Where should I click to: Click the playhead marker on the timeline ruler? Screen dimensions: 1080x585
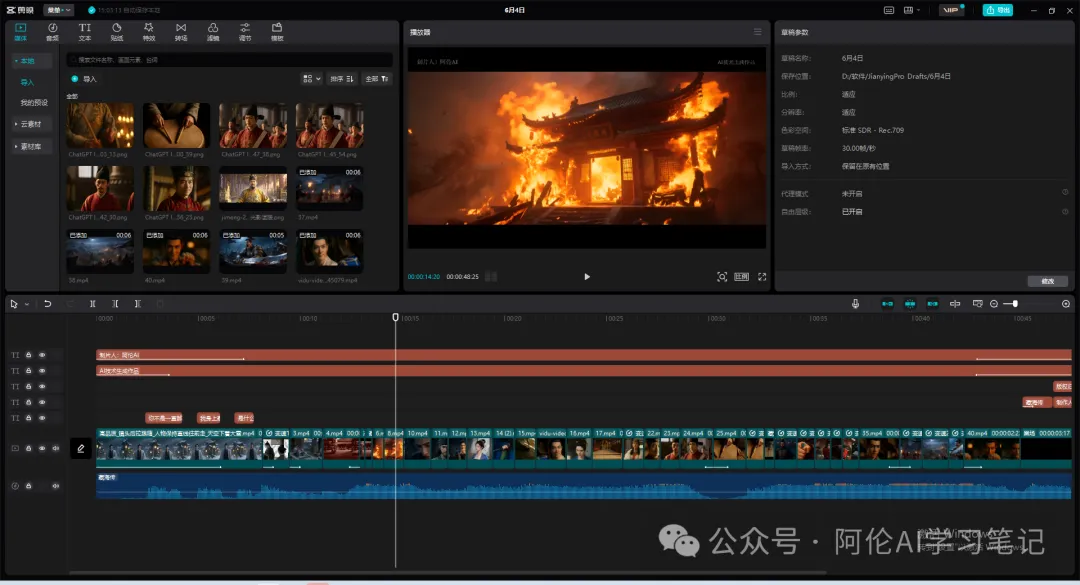[x=395, y=318]
